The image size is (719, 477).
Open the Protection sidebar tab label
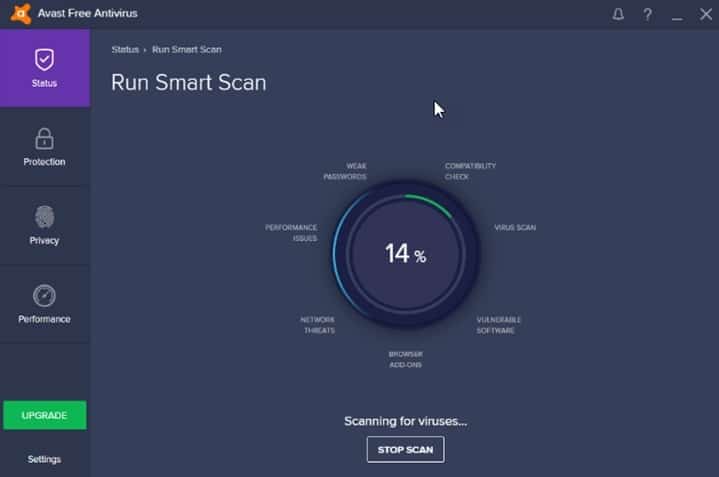(x=44, y=162)
